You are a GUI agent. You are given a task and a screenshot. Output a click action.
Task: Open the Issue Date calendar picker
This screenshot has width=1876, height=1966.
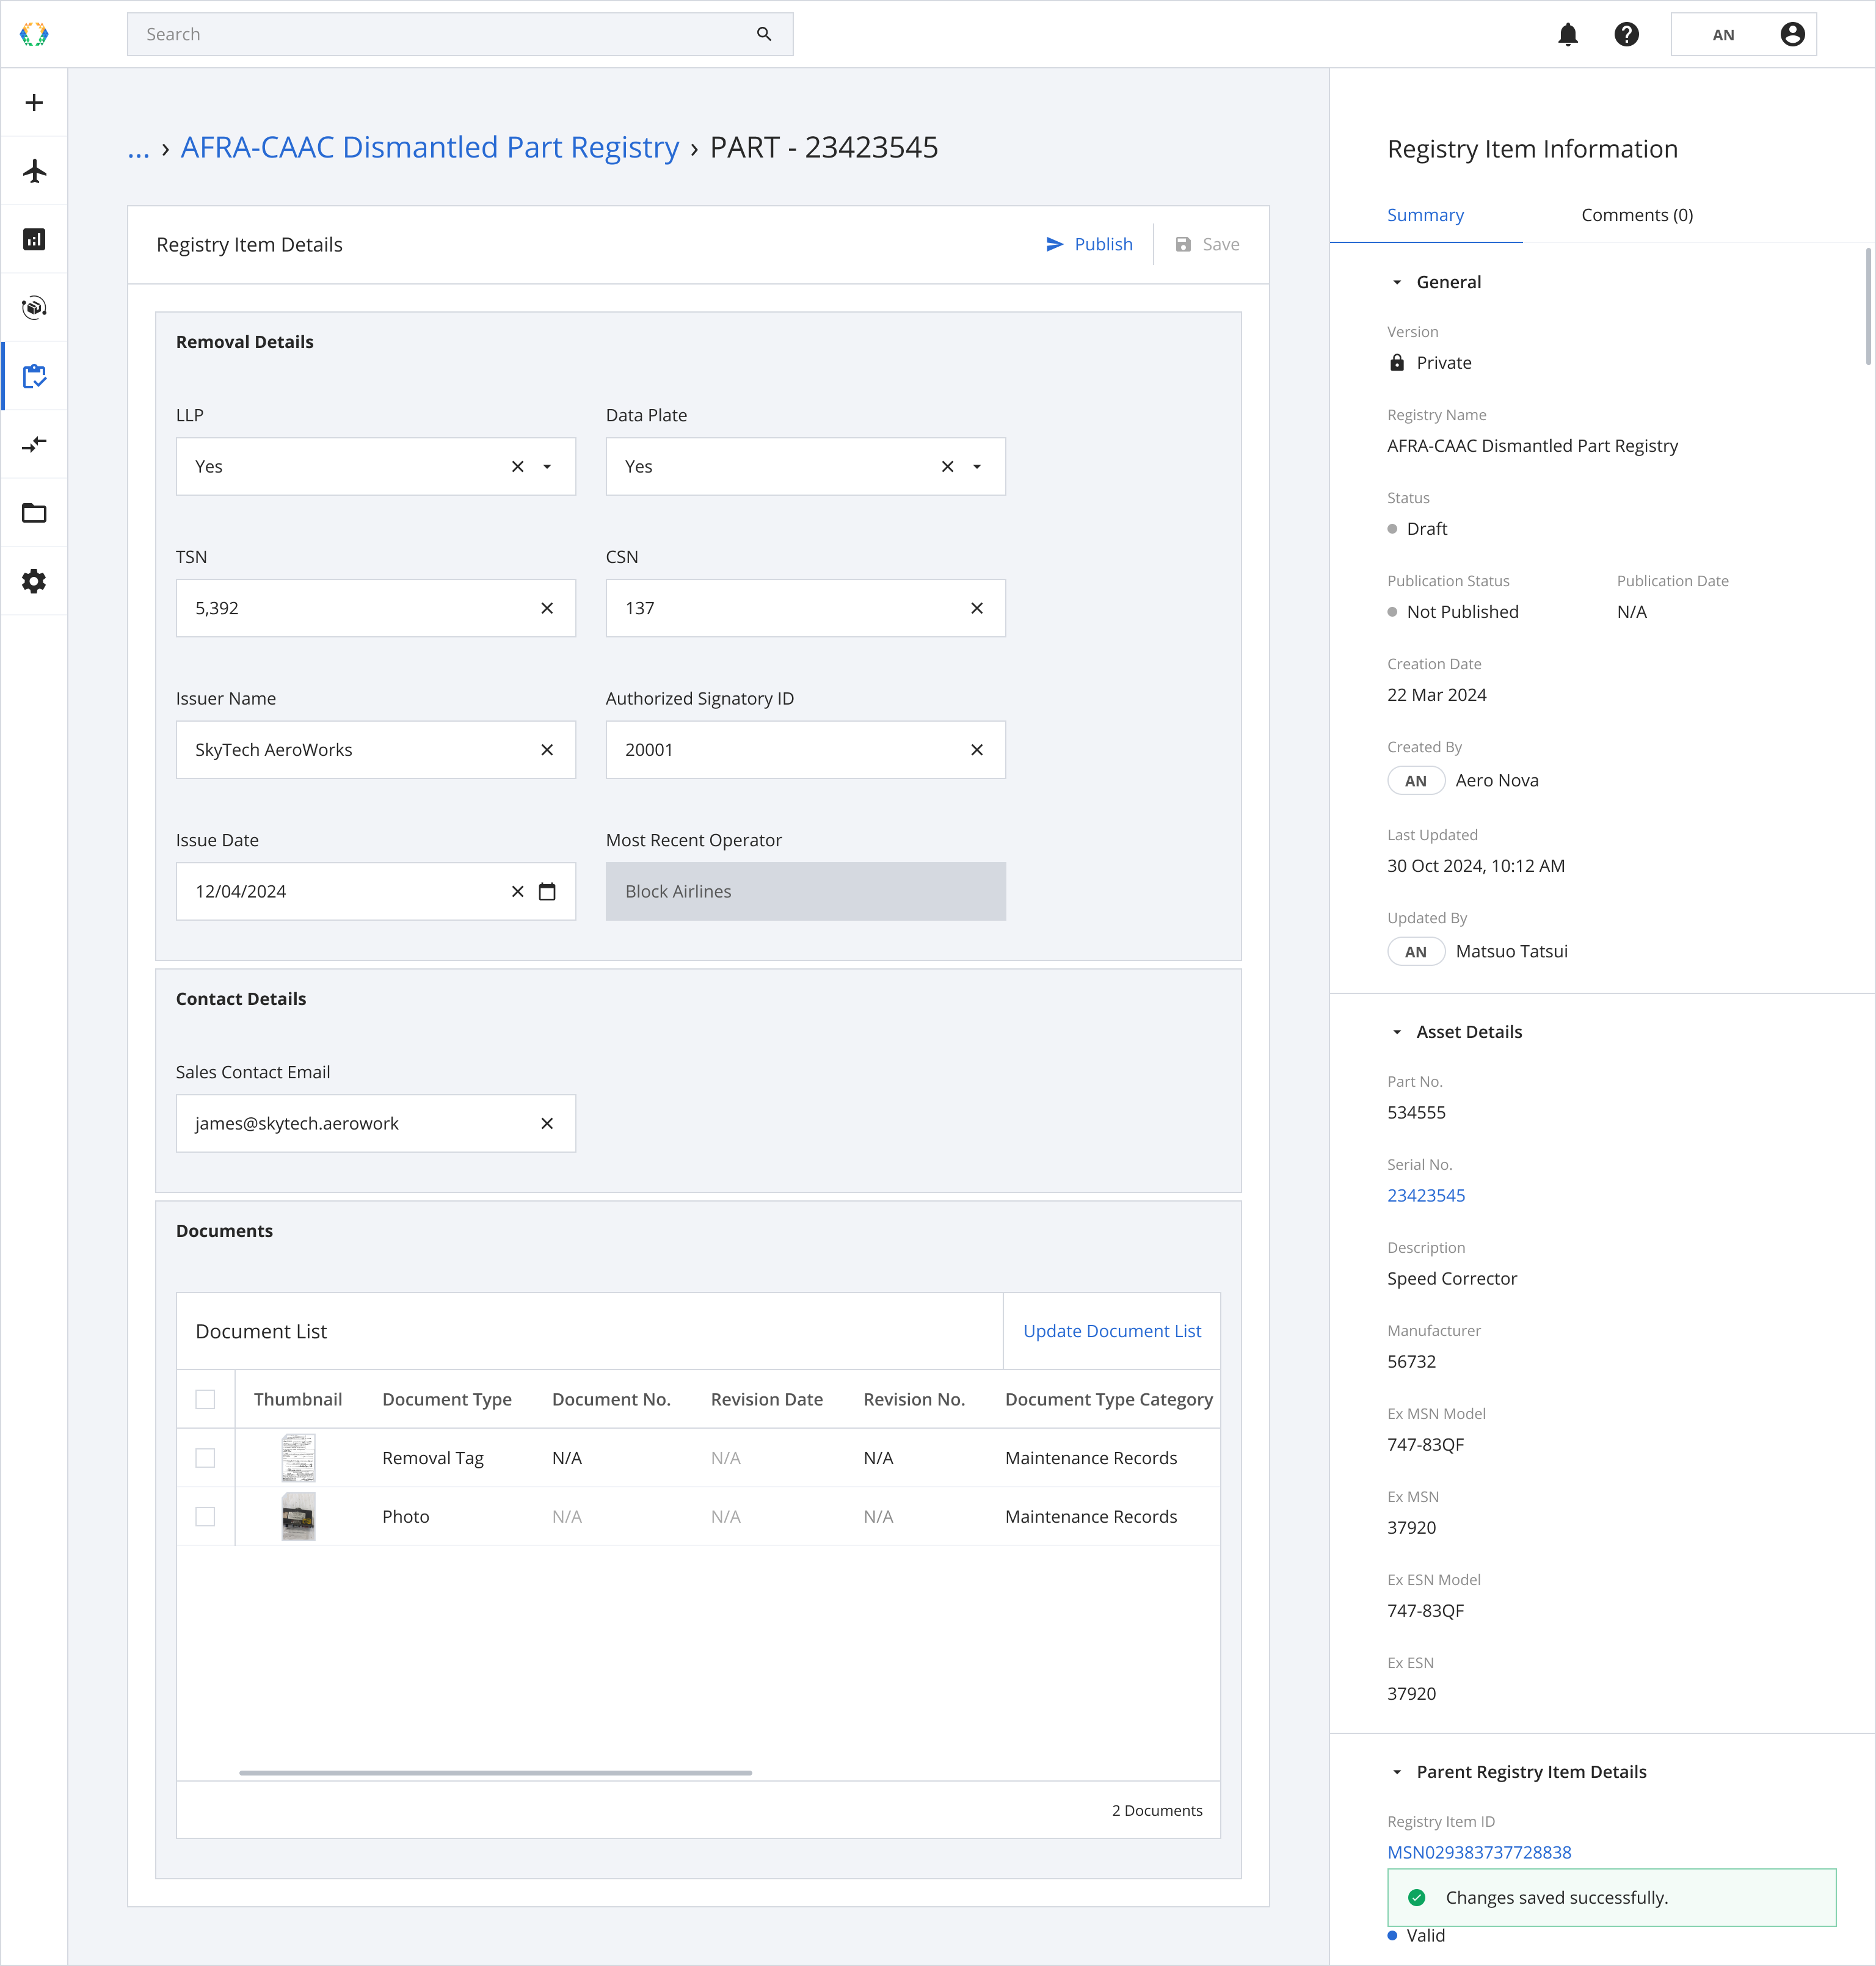(x=547, y=891)
